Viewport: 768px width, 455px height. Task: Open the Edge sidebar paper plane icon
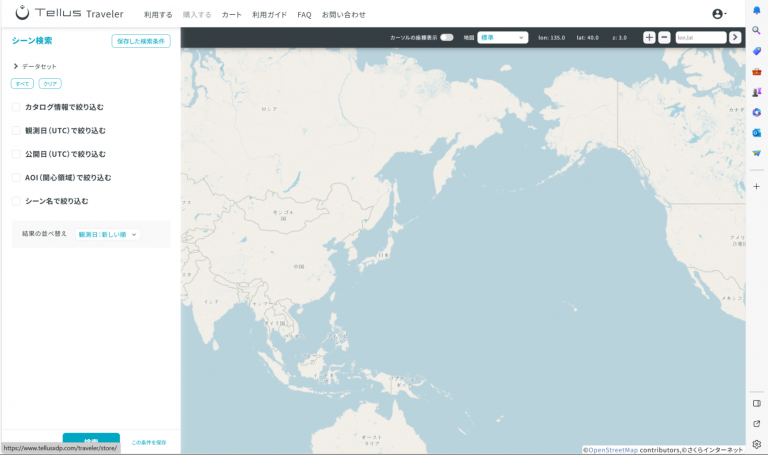pos(757,153)
